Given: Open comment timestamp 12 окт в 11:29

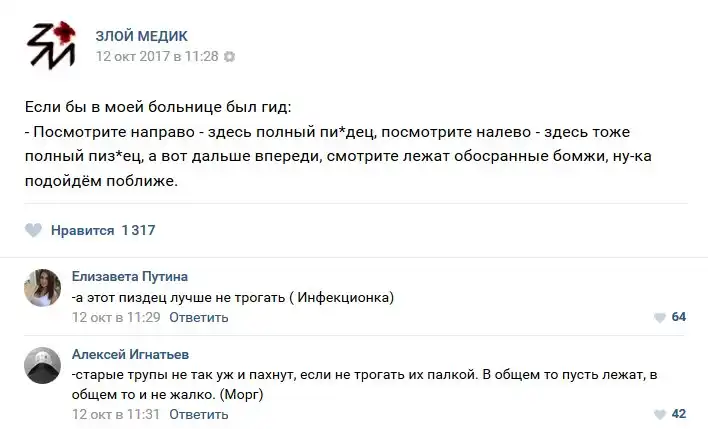Looking at the screenshot, I should click(116, 317).
